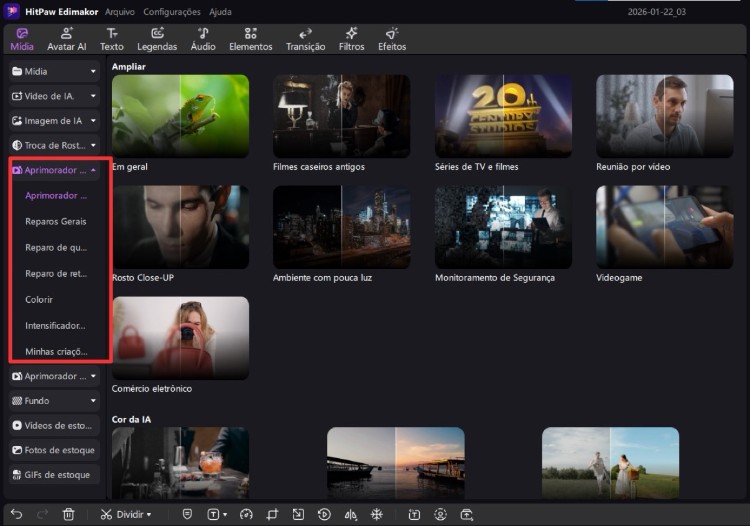This screenshot has height=526, width=750.
Task: Expand the collapsed Aprimorador section above Fundo
Action: (54, 376)
